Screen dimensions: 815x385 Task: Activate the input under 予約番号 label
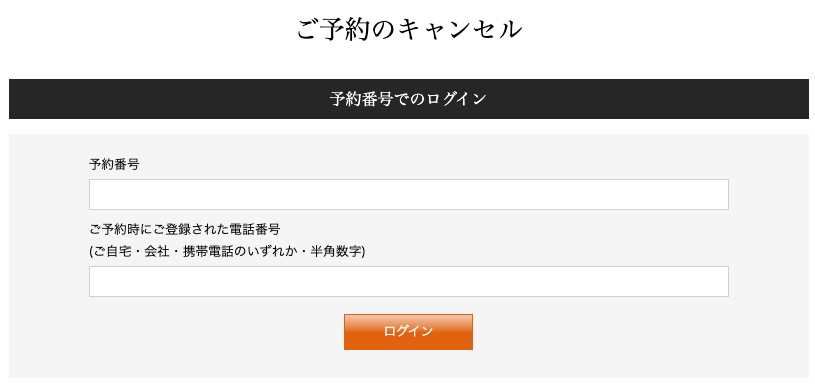409,194
